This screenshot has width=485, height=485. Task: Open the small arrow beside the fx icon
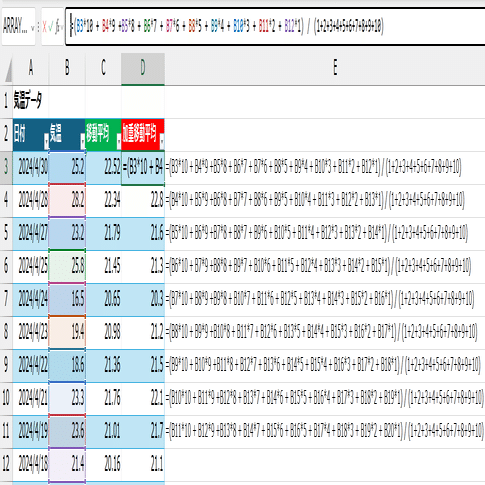click(62, 28)
